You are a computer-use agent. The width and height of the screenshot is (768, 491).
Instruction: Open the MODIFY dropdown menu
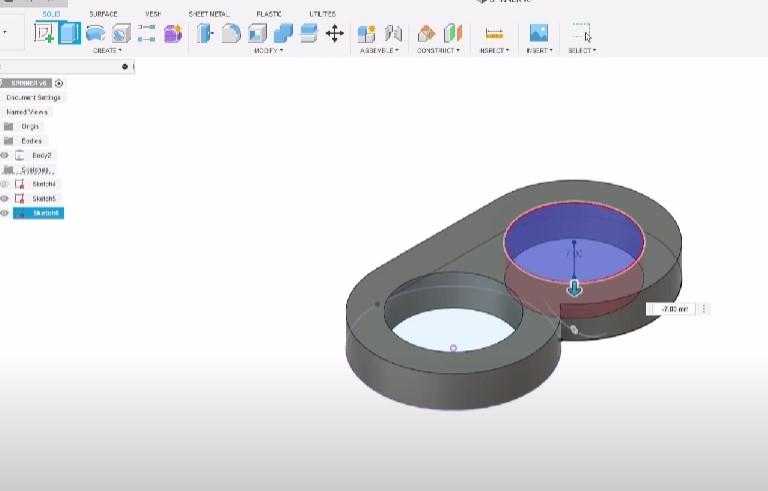coord(268,50)
